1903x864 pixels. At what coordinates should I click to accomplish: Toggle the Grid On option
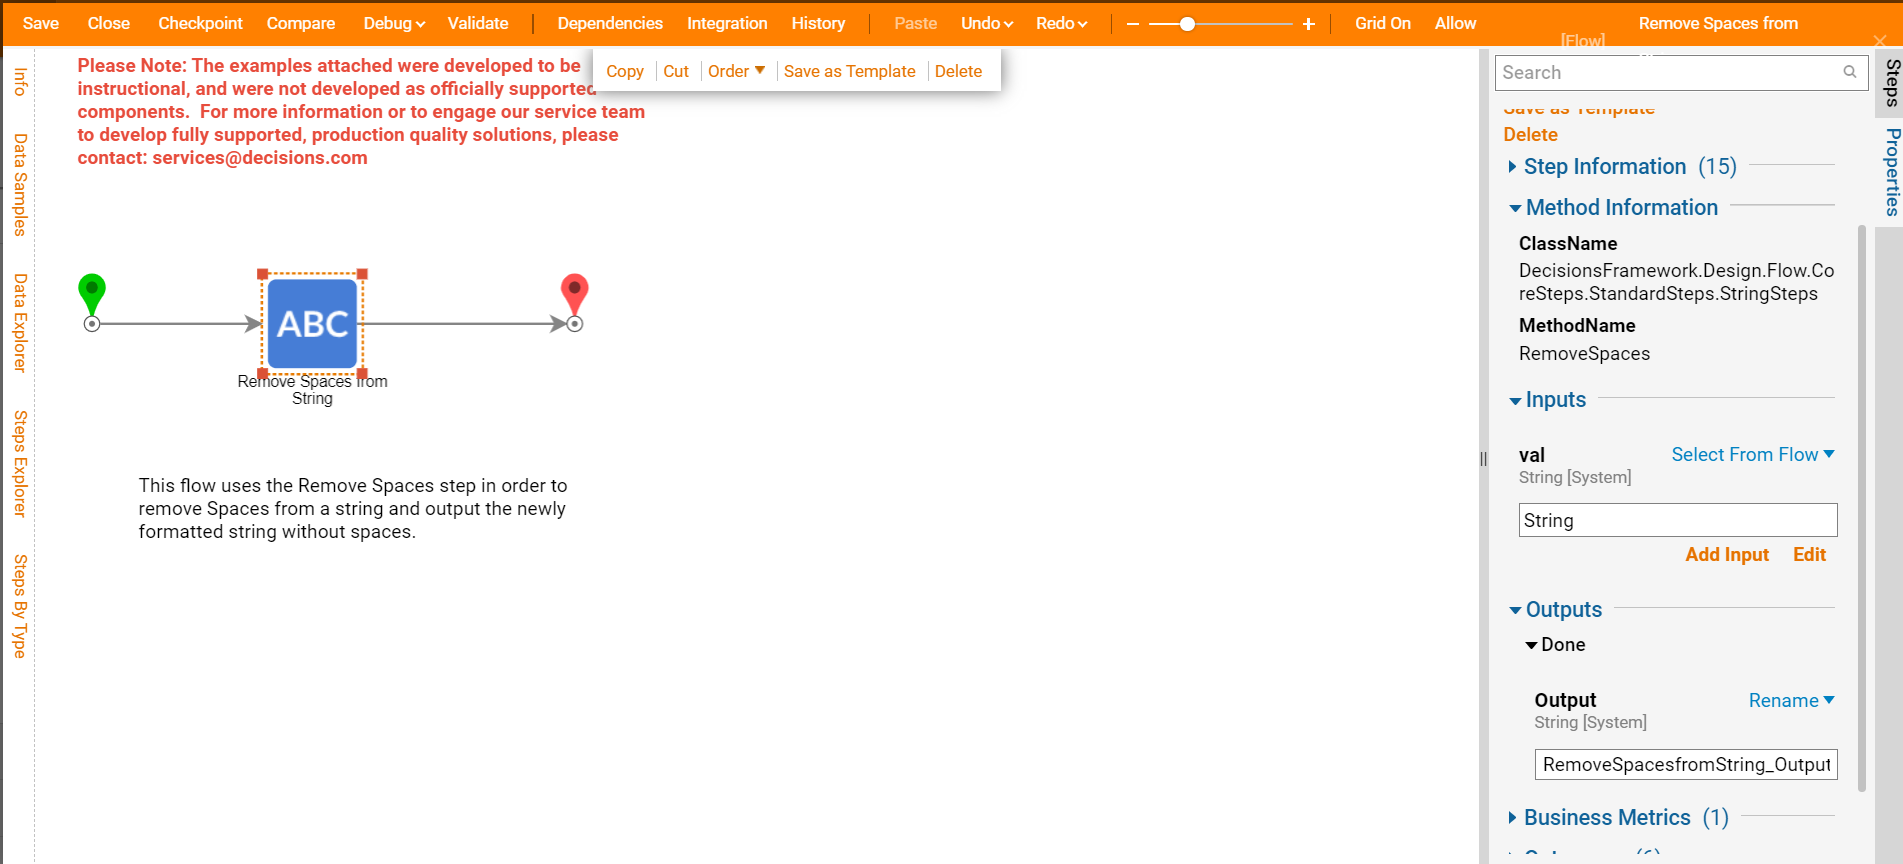pyautogui.click(x=1382, y=23)
